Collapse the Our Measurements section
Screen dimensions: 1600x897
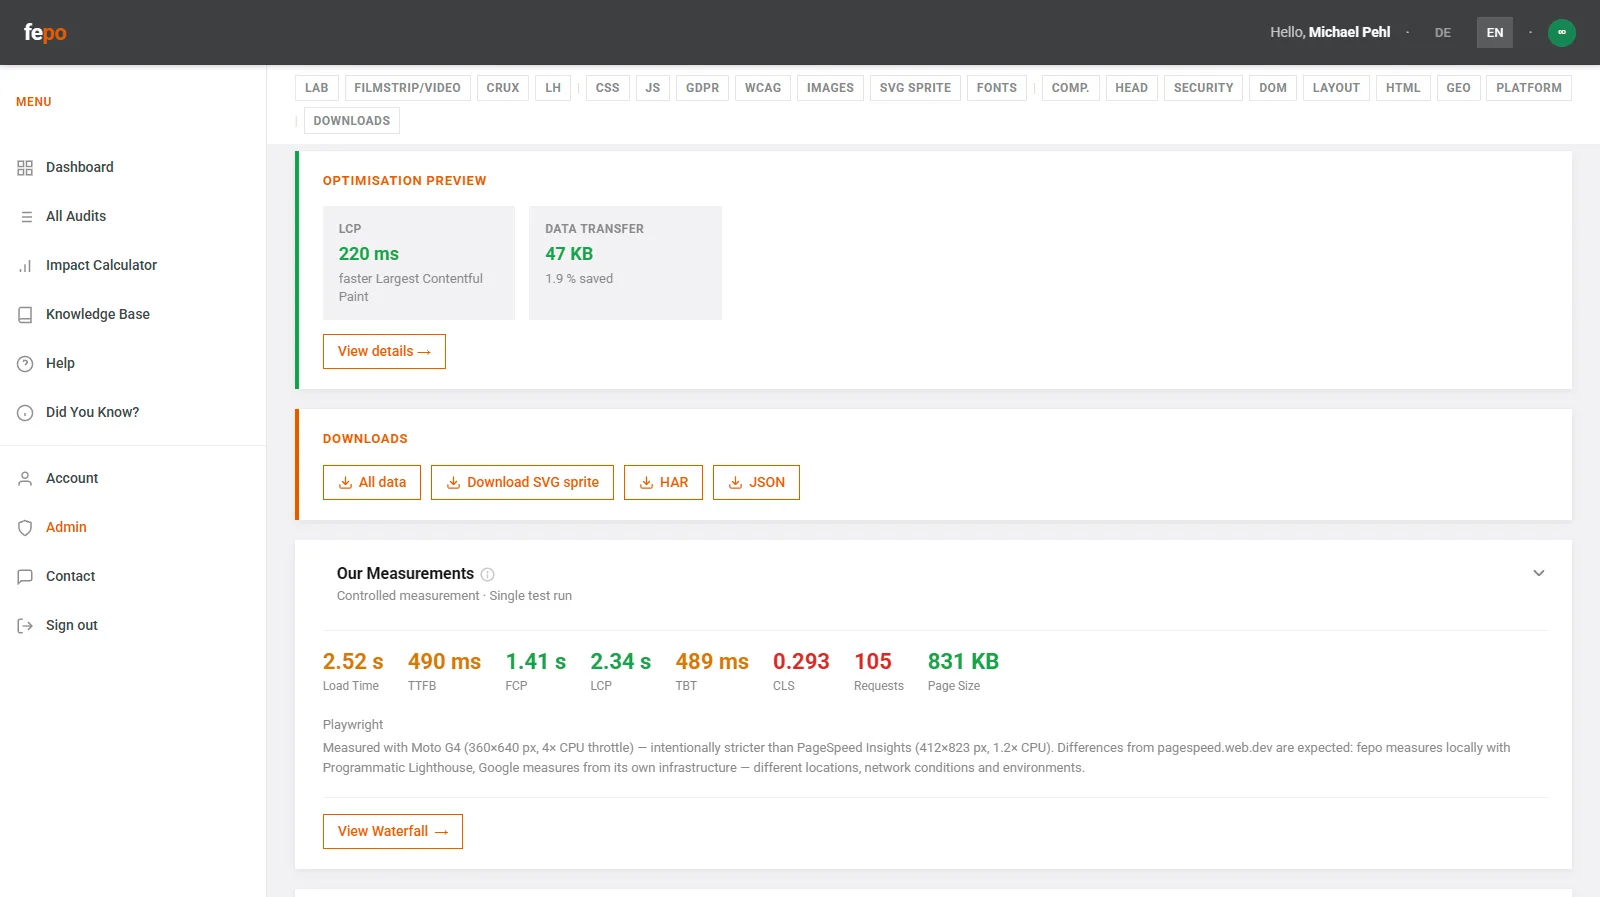click(x=1539, y=573)
